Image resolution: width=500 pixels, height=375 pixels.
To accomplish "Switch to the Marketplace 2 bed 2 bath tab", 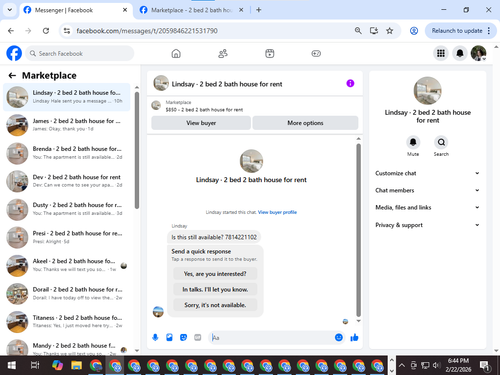I will [x=192, y=10].
